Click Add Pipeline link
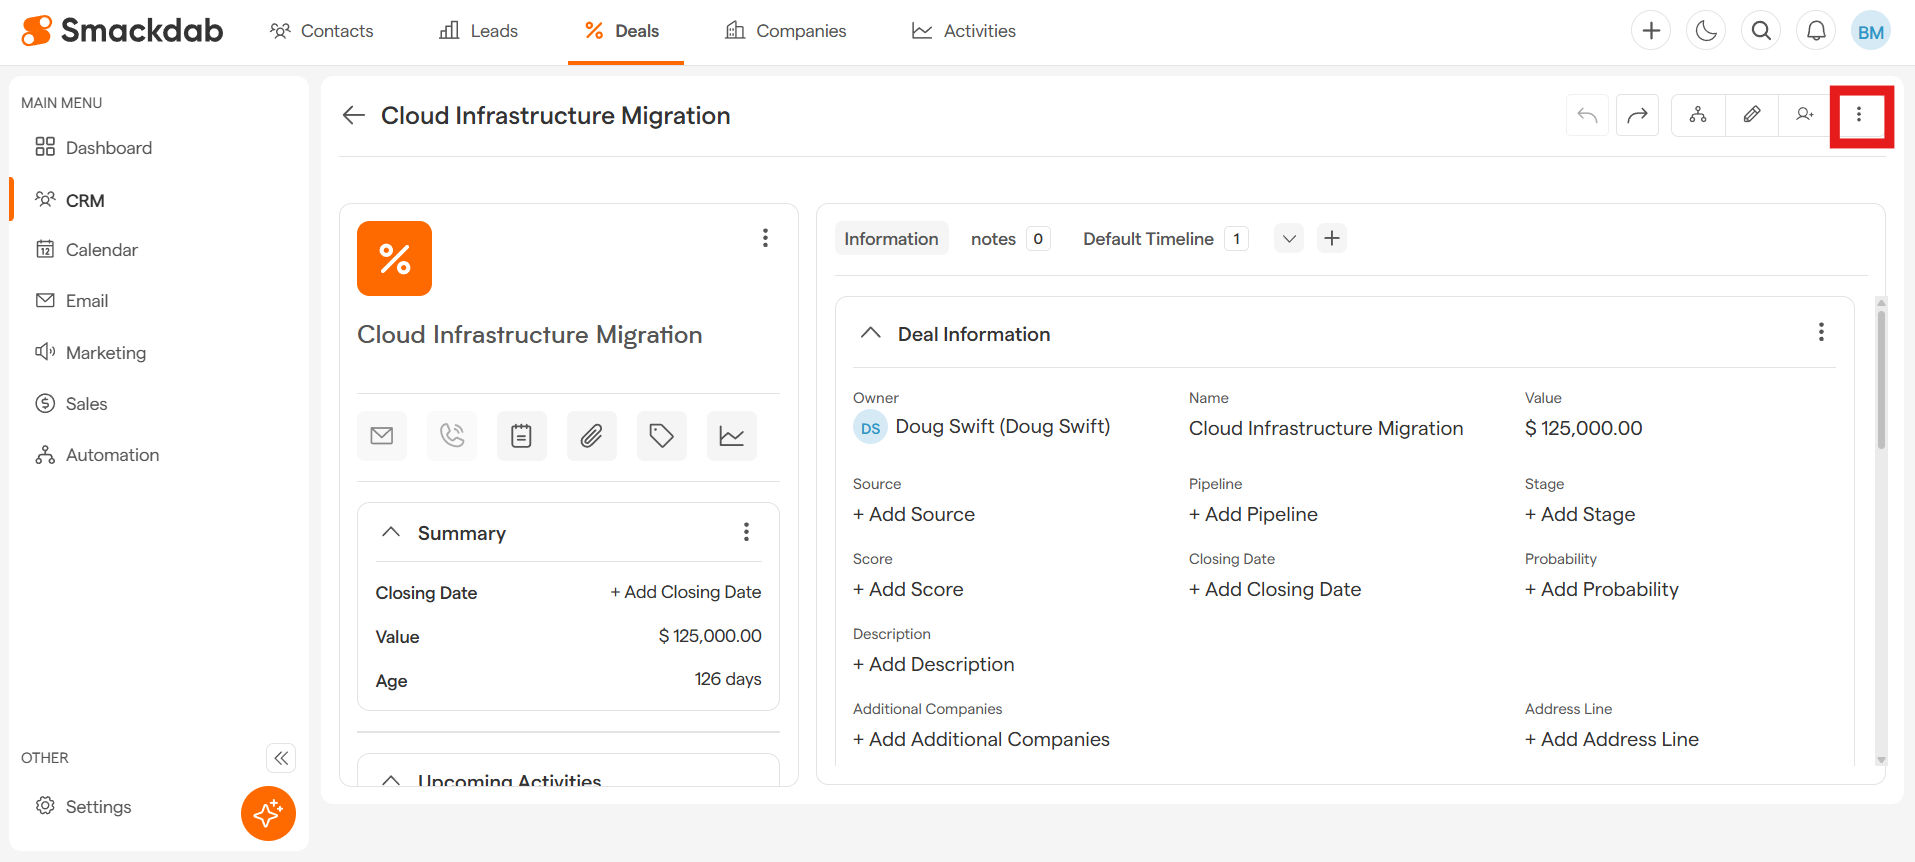 point(1253,514)
